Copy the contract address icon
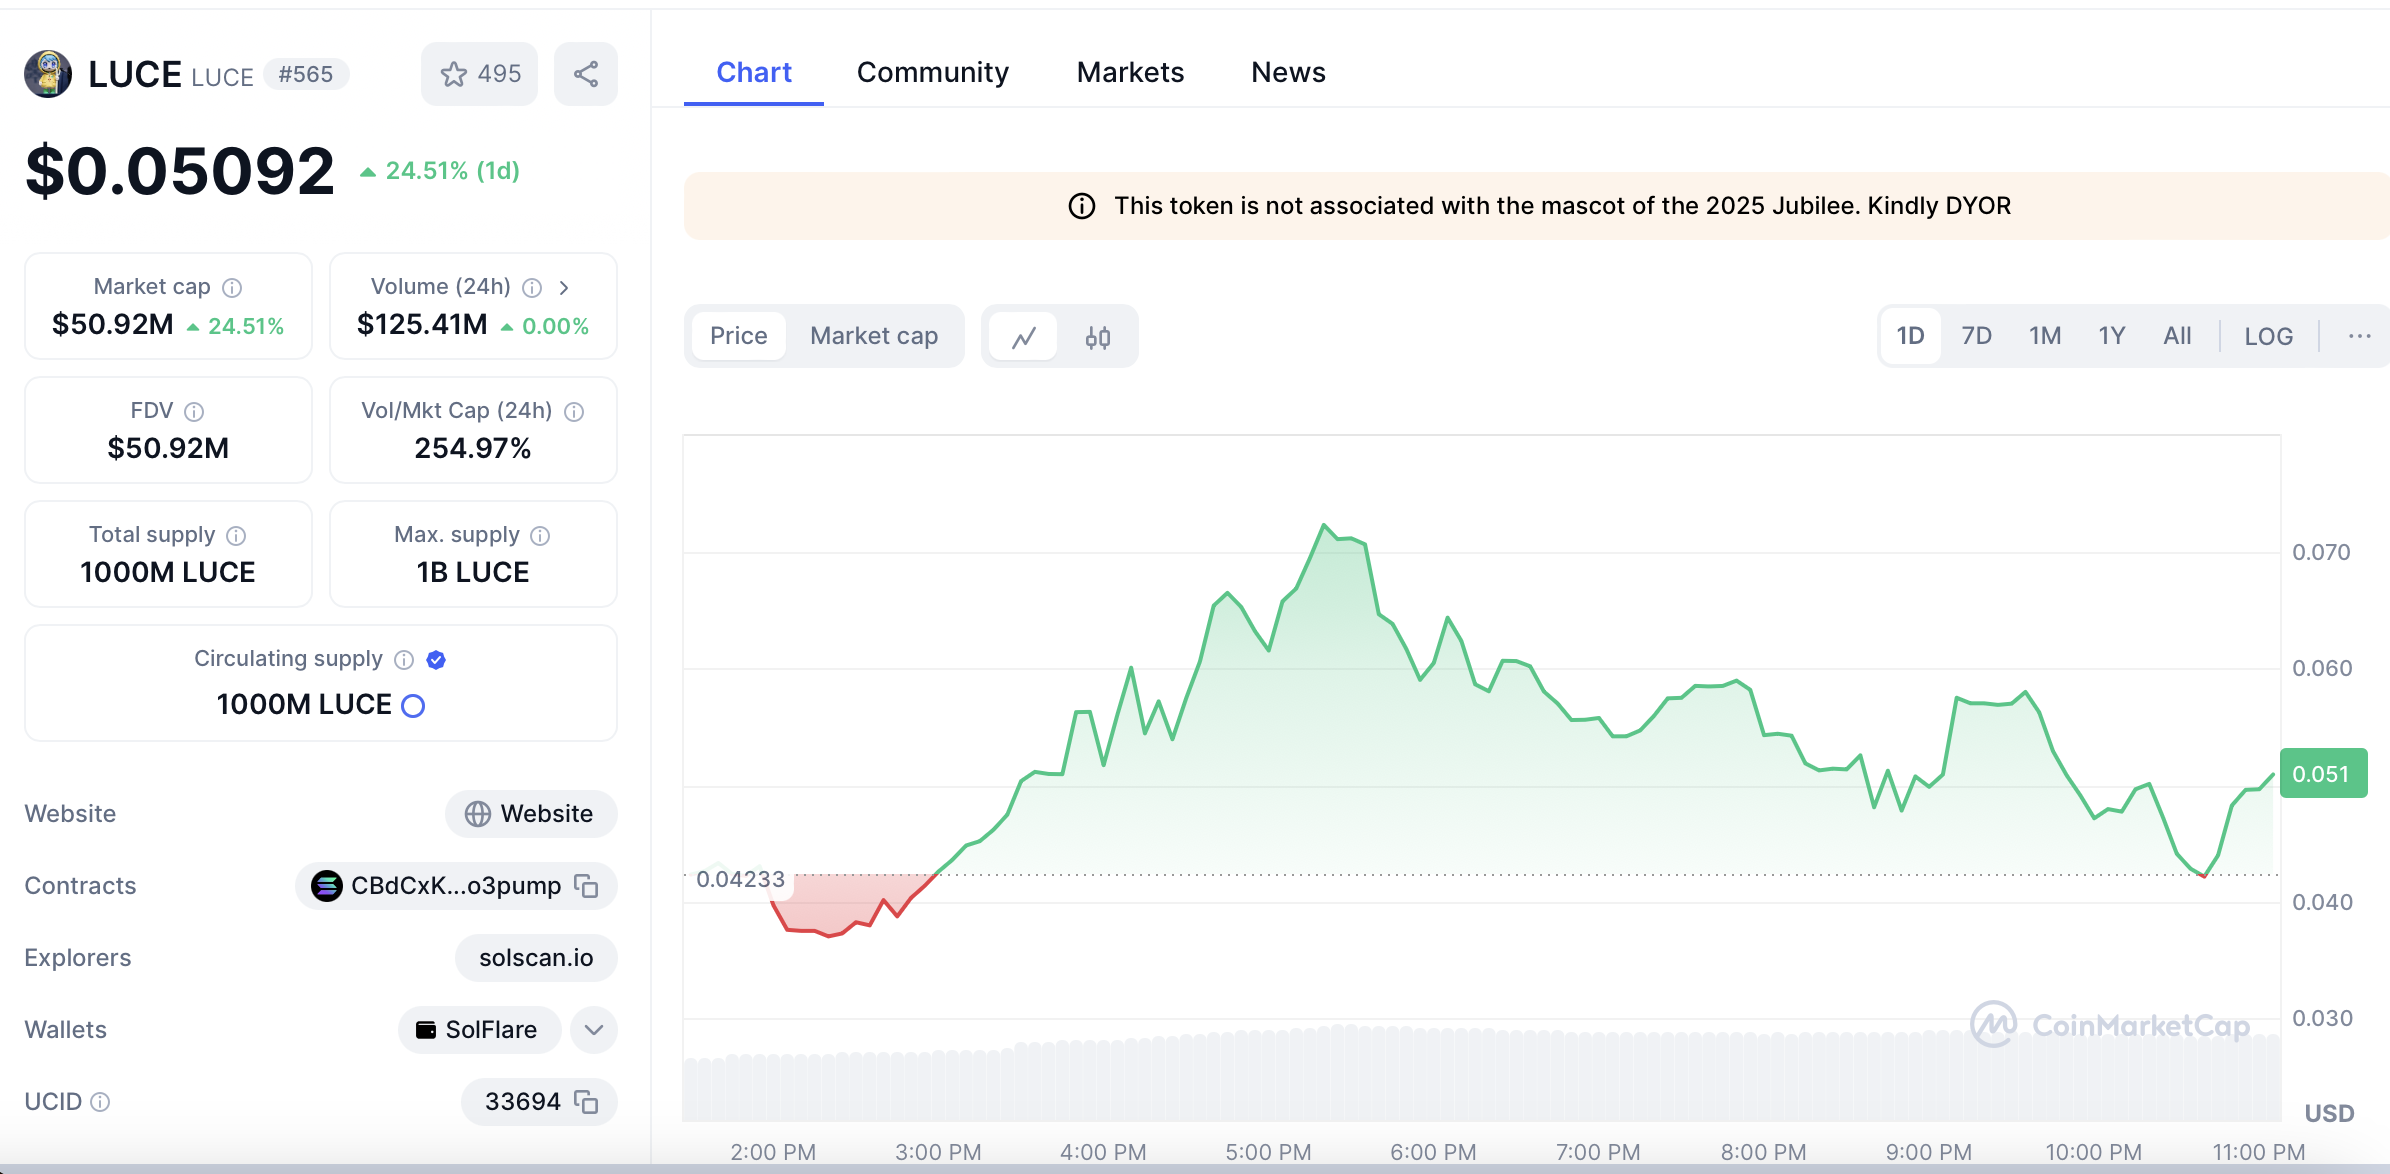The image size is (2390, 1174). pyautogui.click(x=586, y=886)
